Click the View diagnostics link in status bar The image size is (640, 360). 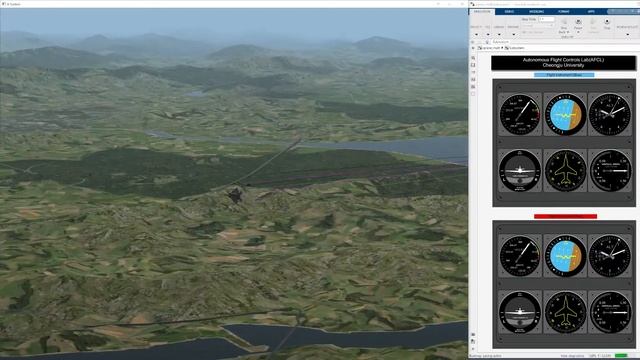(x=572, y=356)
